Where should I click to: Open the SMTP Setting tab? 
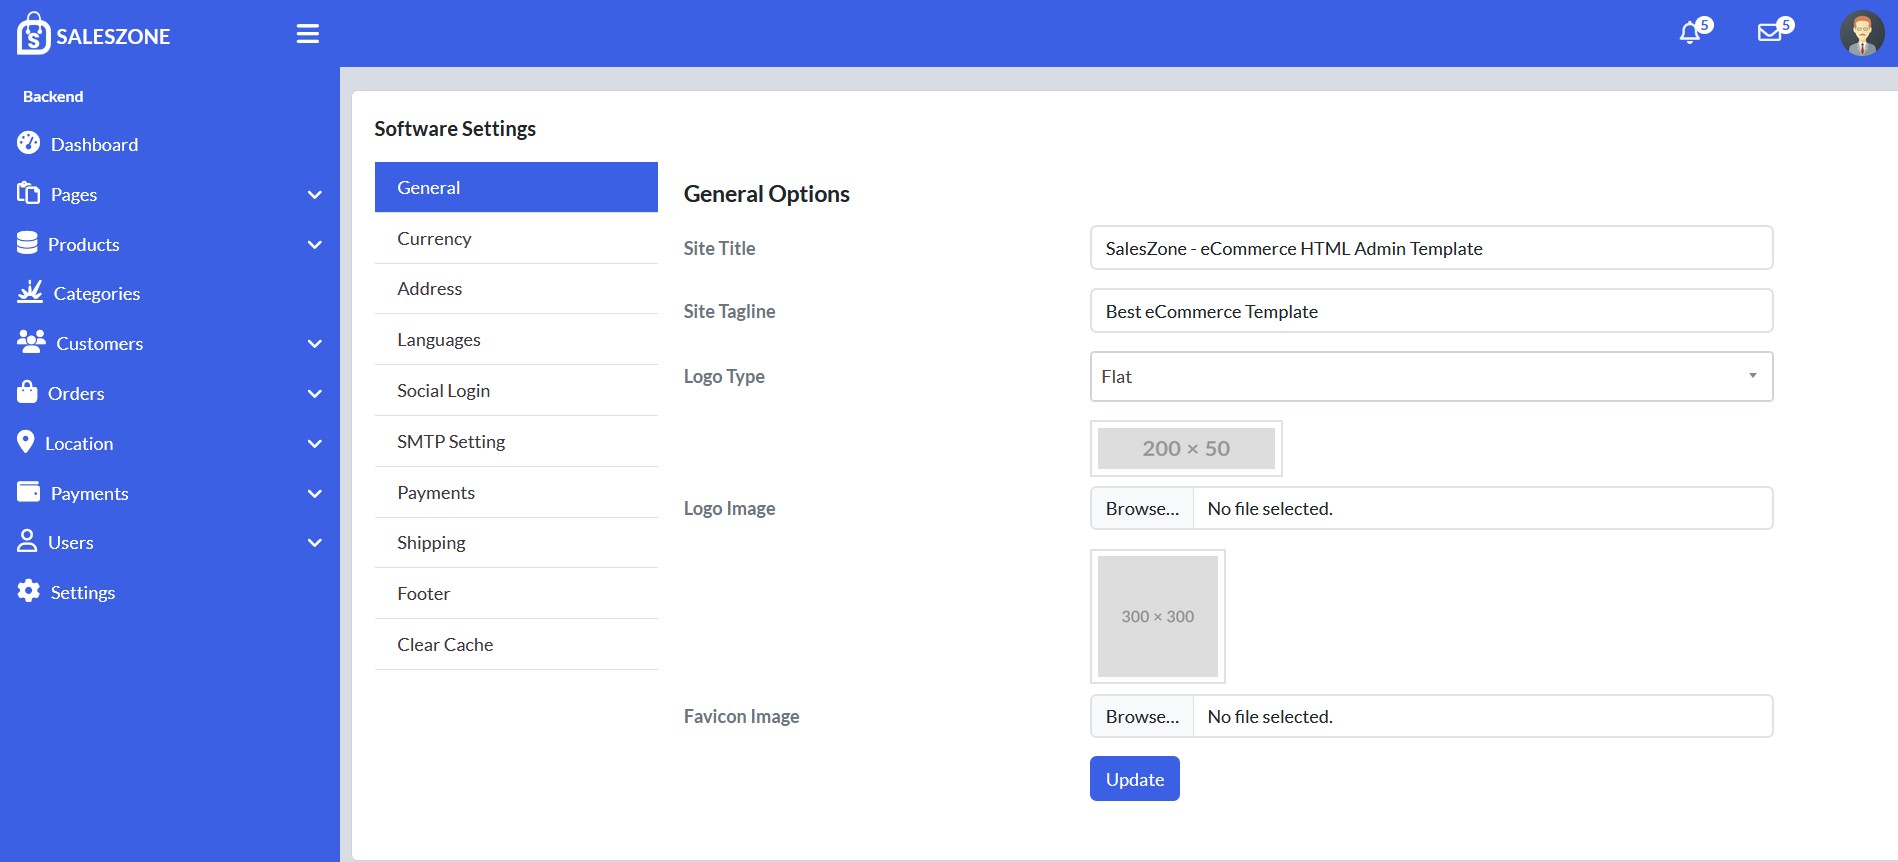tap(516, 442)
